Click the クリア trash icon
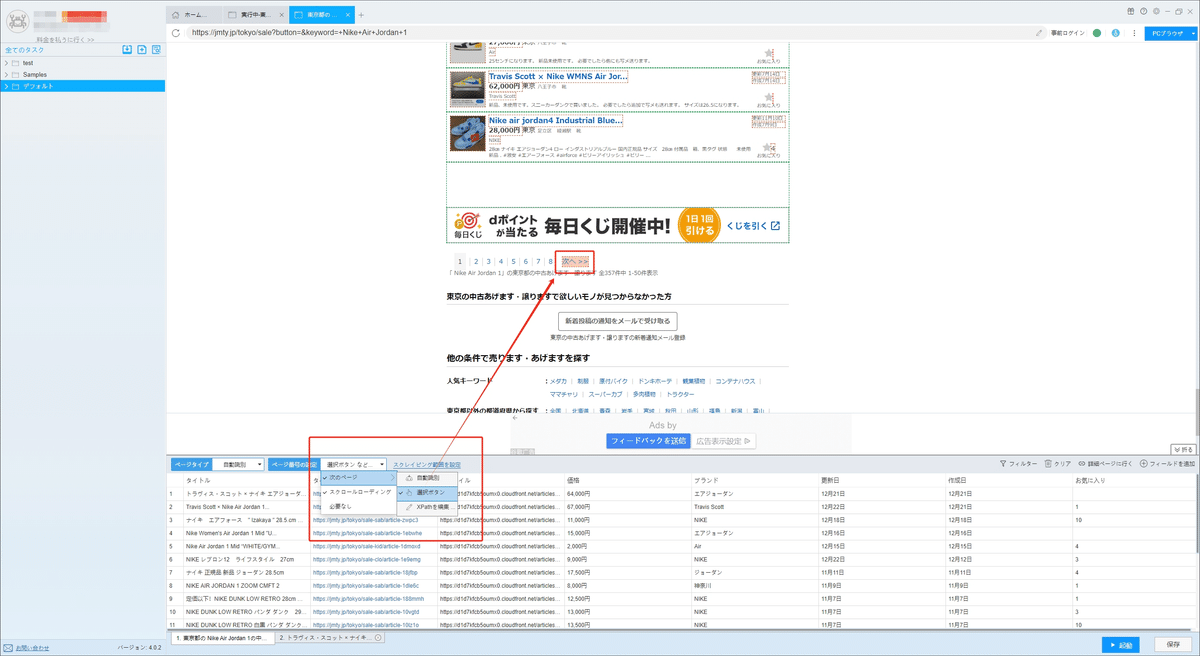This screenshot has height=656, width=1200. pos(1048,464)
